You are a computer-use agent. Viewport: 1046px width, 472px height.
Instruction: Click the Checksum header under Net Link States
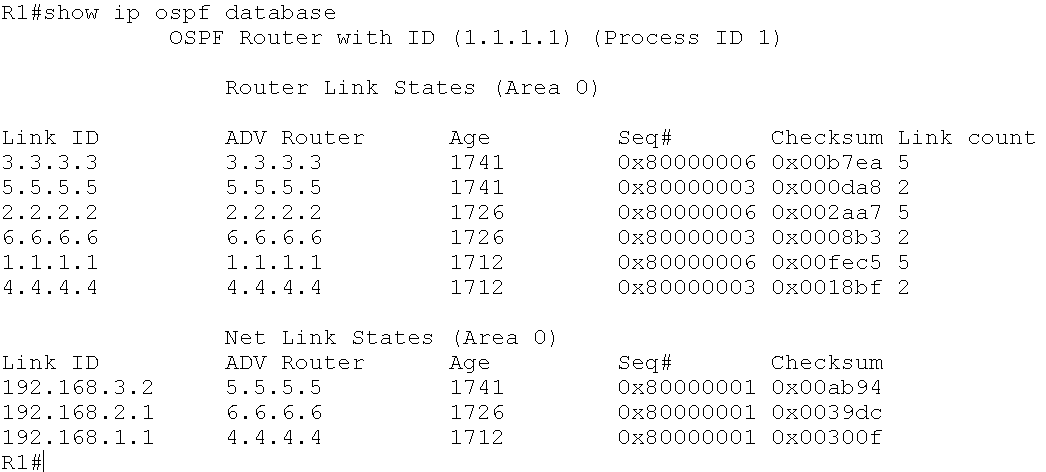[826, 362]
